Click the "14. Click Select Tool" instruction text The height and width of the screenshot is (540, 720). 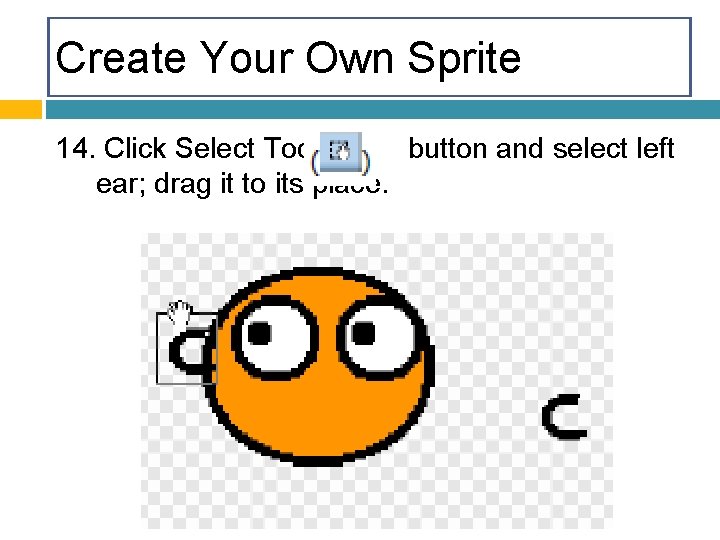click(x=180, y=148)
